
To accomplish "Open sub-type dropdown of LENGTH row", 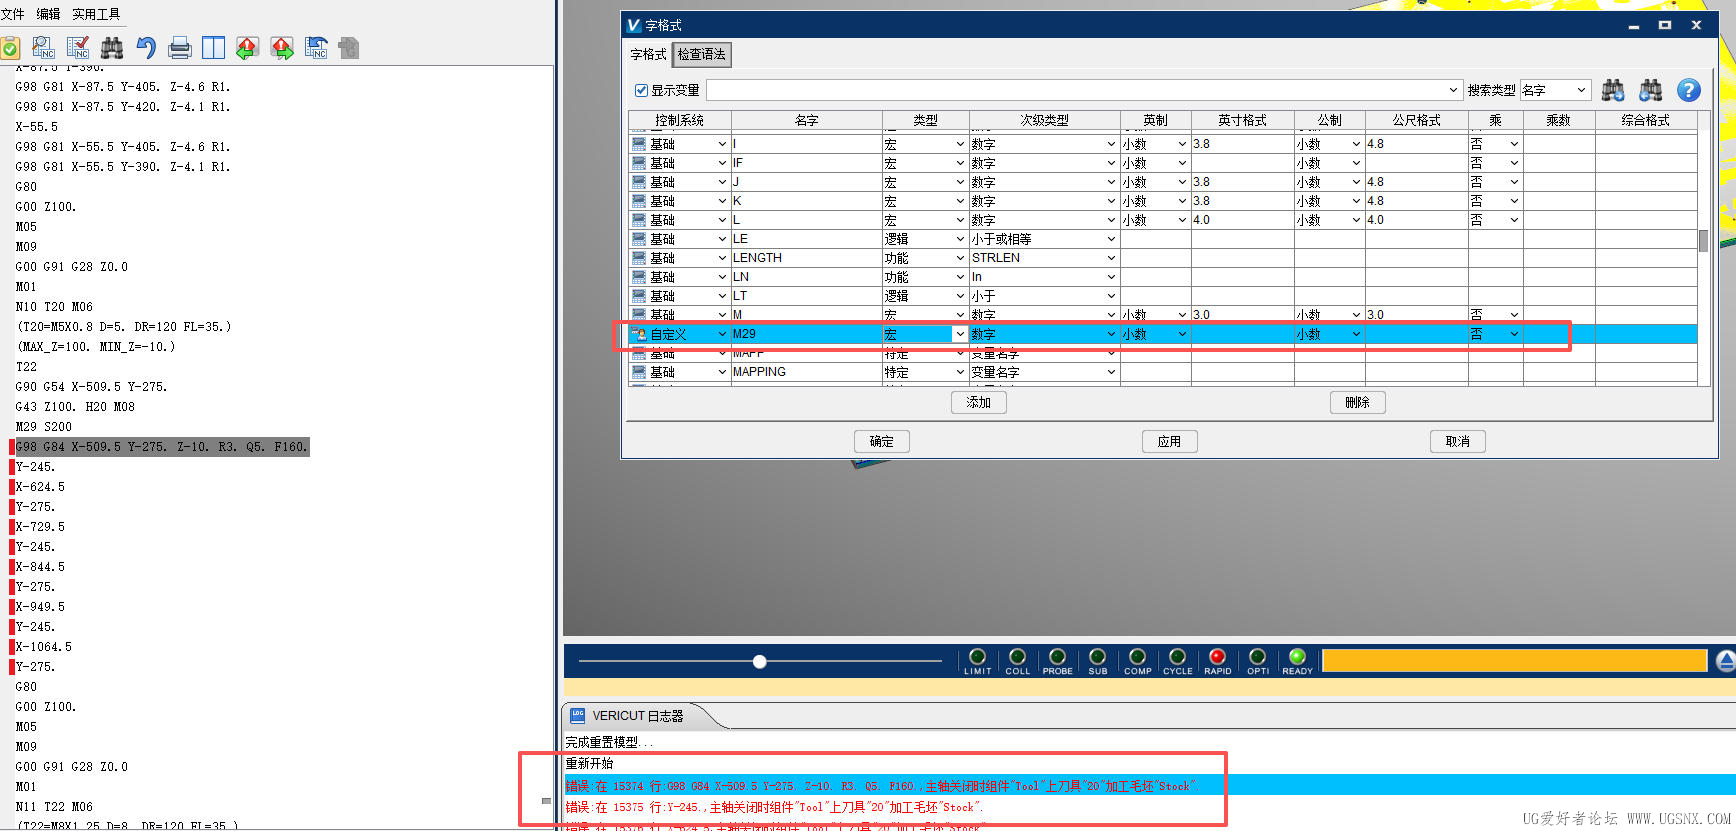I will point(1111,258).
